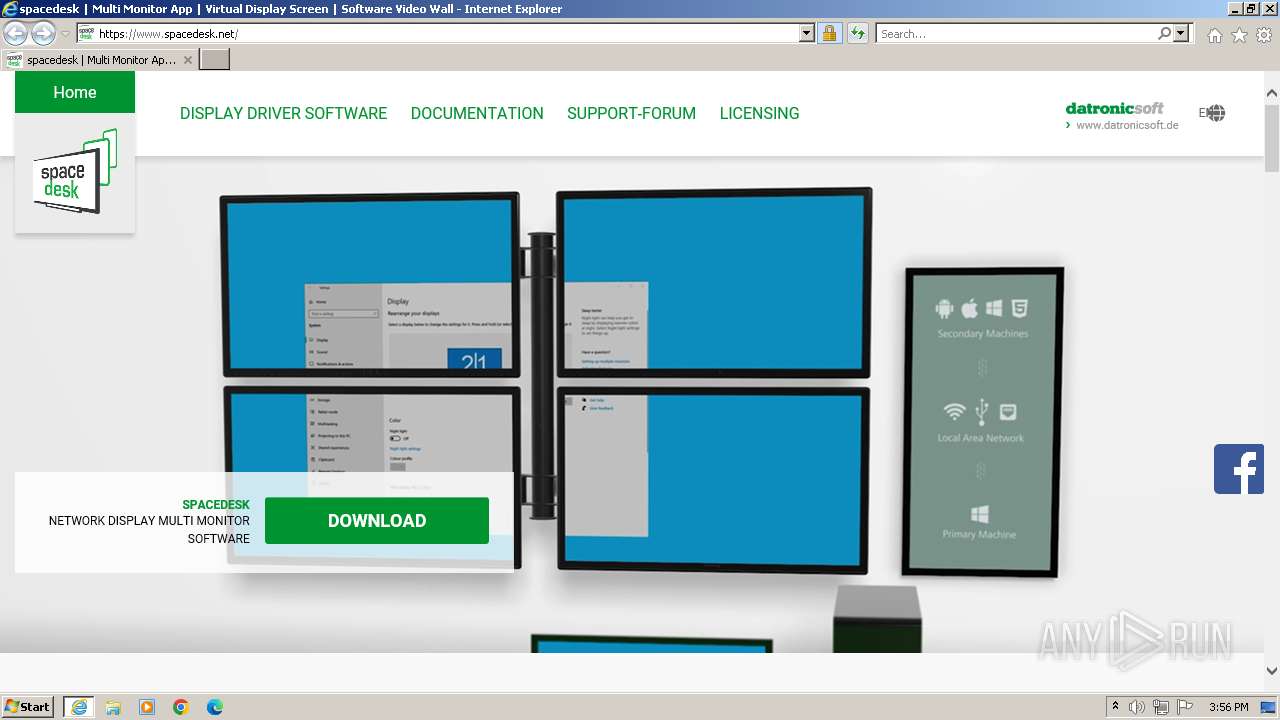Click the browser Back arrow
1280x720 pixels.
15,33
